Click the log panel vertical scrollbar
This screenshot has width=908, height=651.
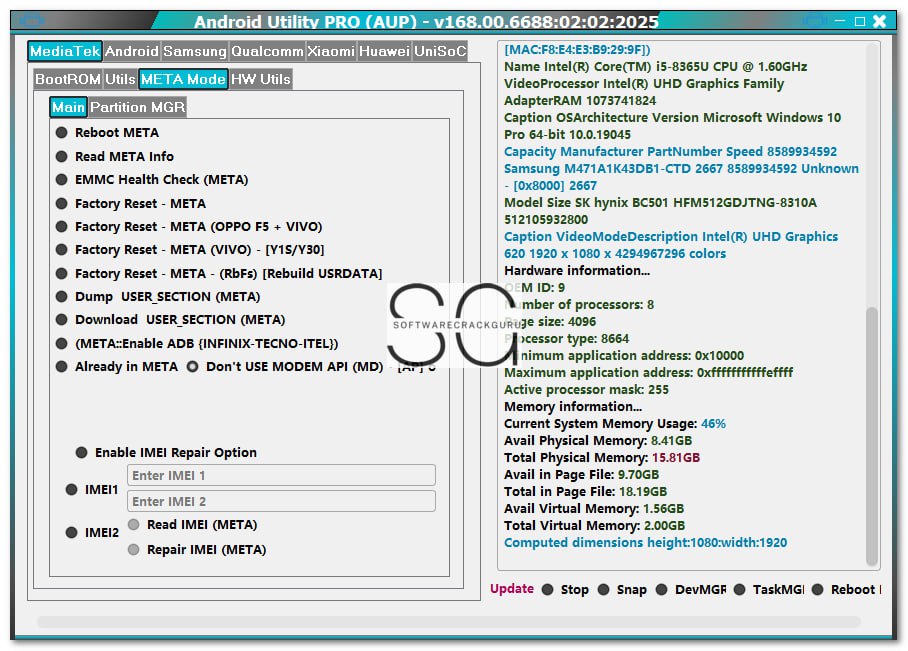tap(872, 436)
